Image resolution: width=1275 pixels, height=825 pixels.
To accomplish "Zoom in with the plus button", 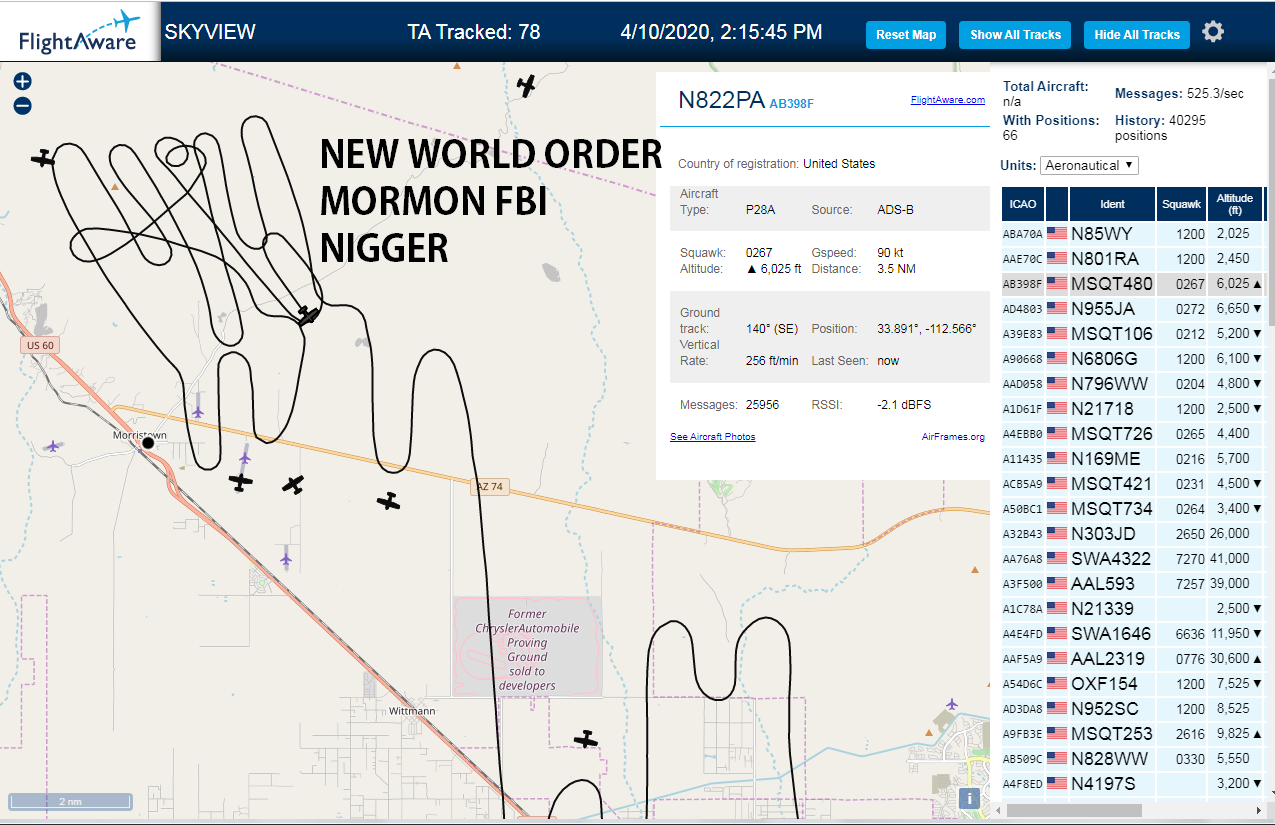I will [22, 82].
